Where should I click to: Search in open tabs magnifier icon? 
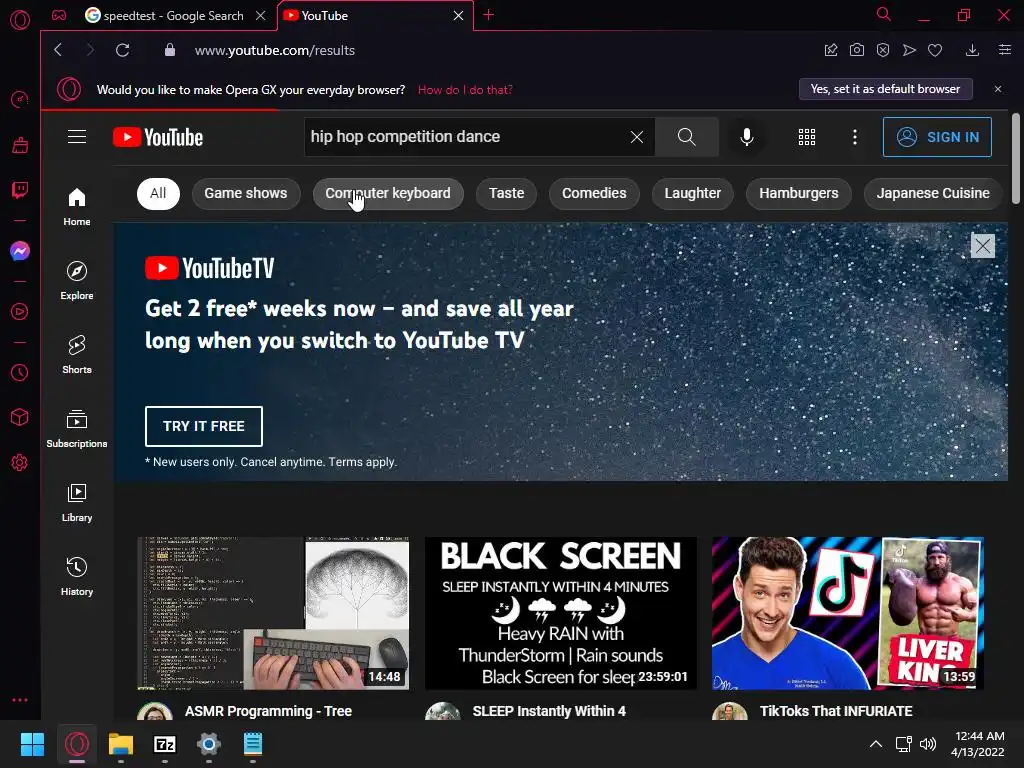(884, 14)
